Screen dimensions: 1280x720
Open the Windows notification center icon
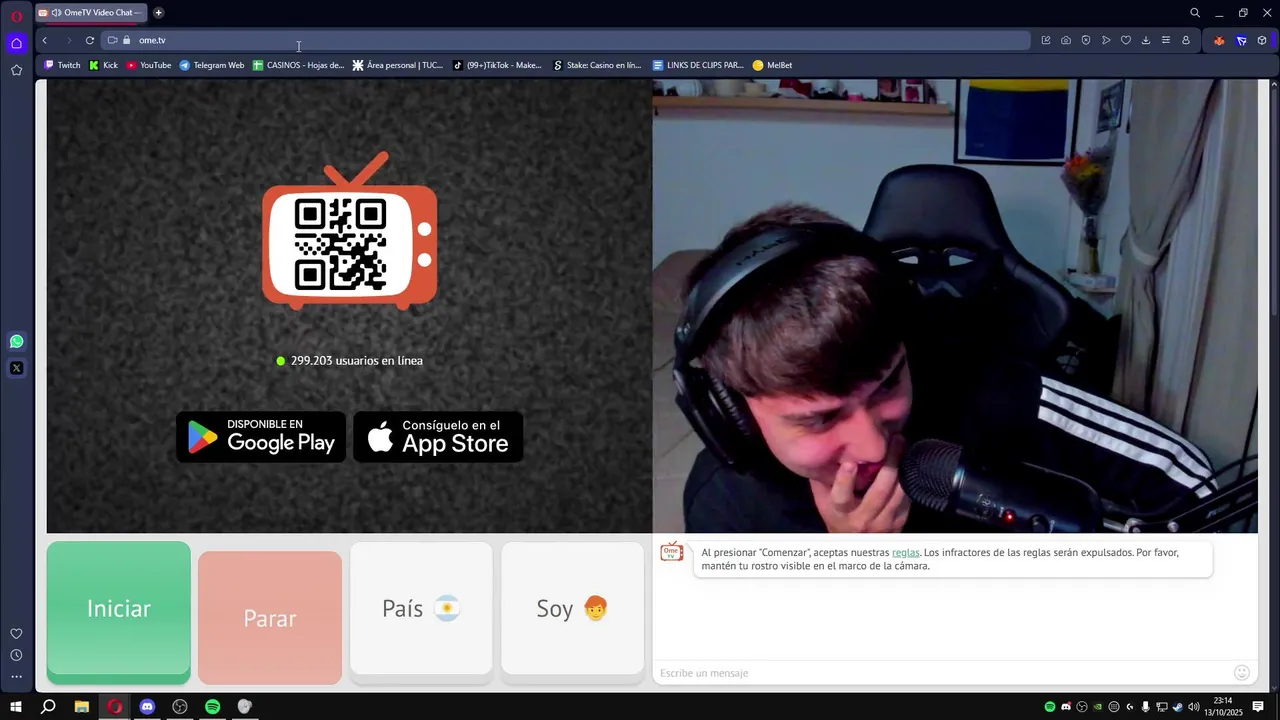[1258, 707]
